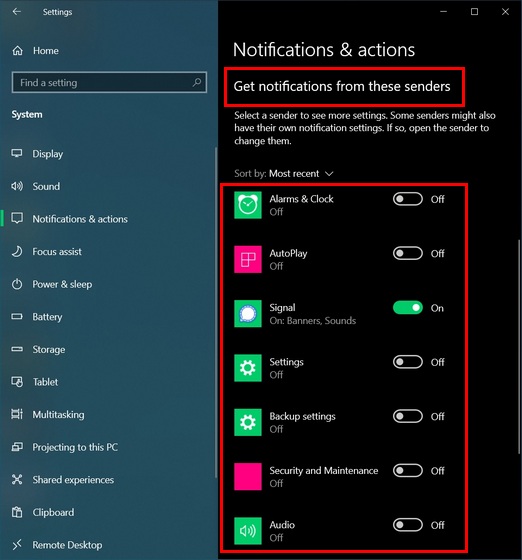
Task: Click the Power & sleep icon
Action: coord(17,284)
